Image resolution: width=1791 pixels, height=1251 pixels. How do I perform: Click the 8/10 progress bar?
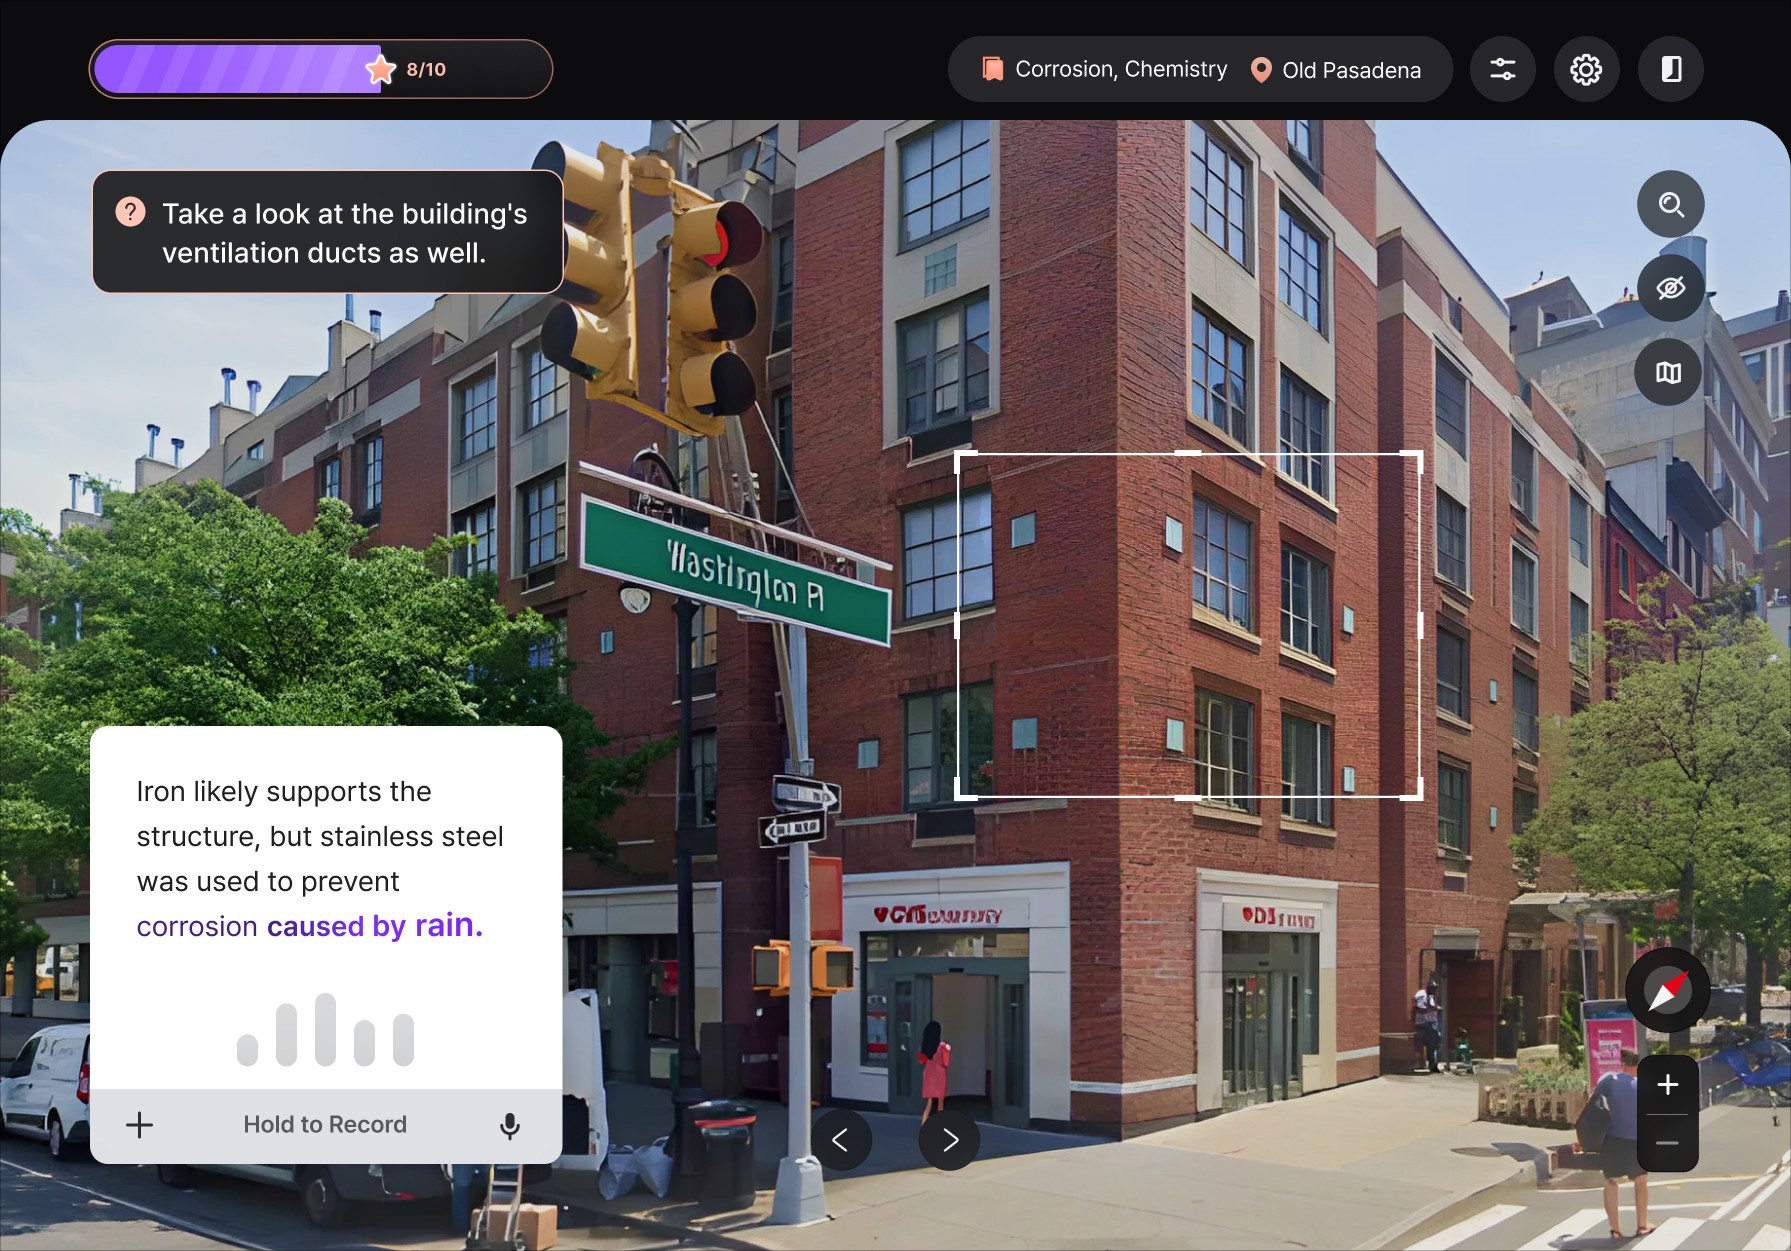[321, 69]
